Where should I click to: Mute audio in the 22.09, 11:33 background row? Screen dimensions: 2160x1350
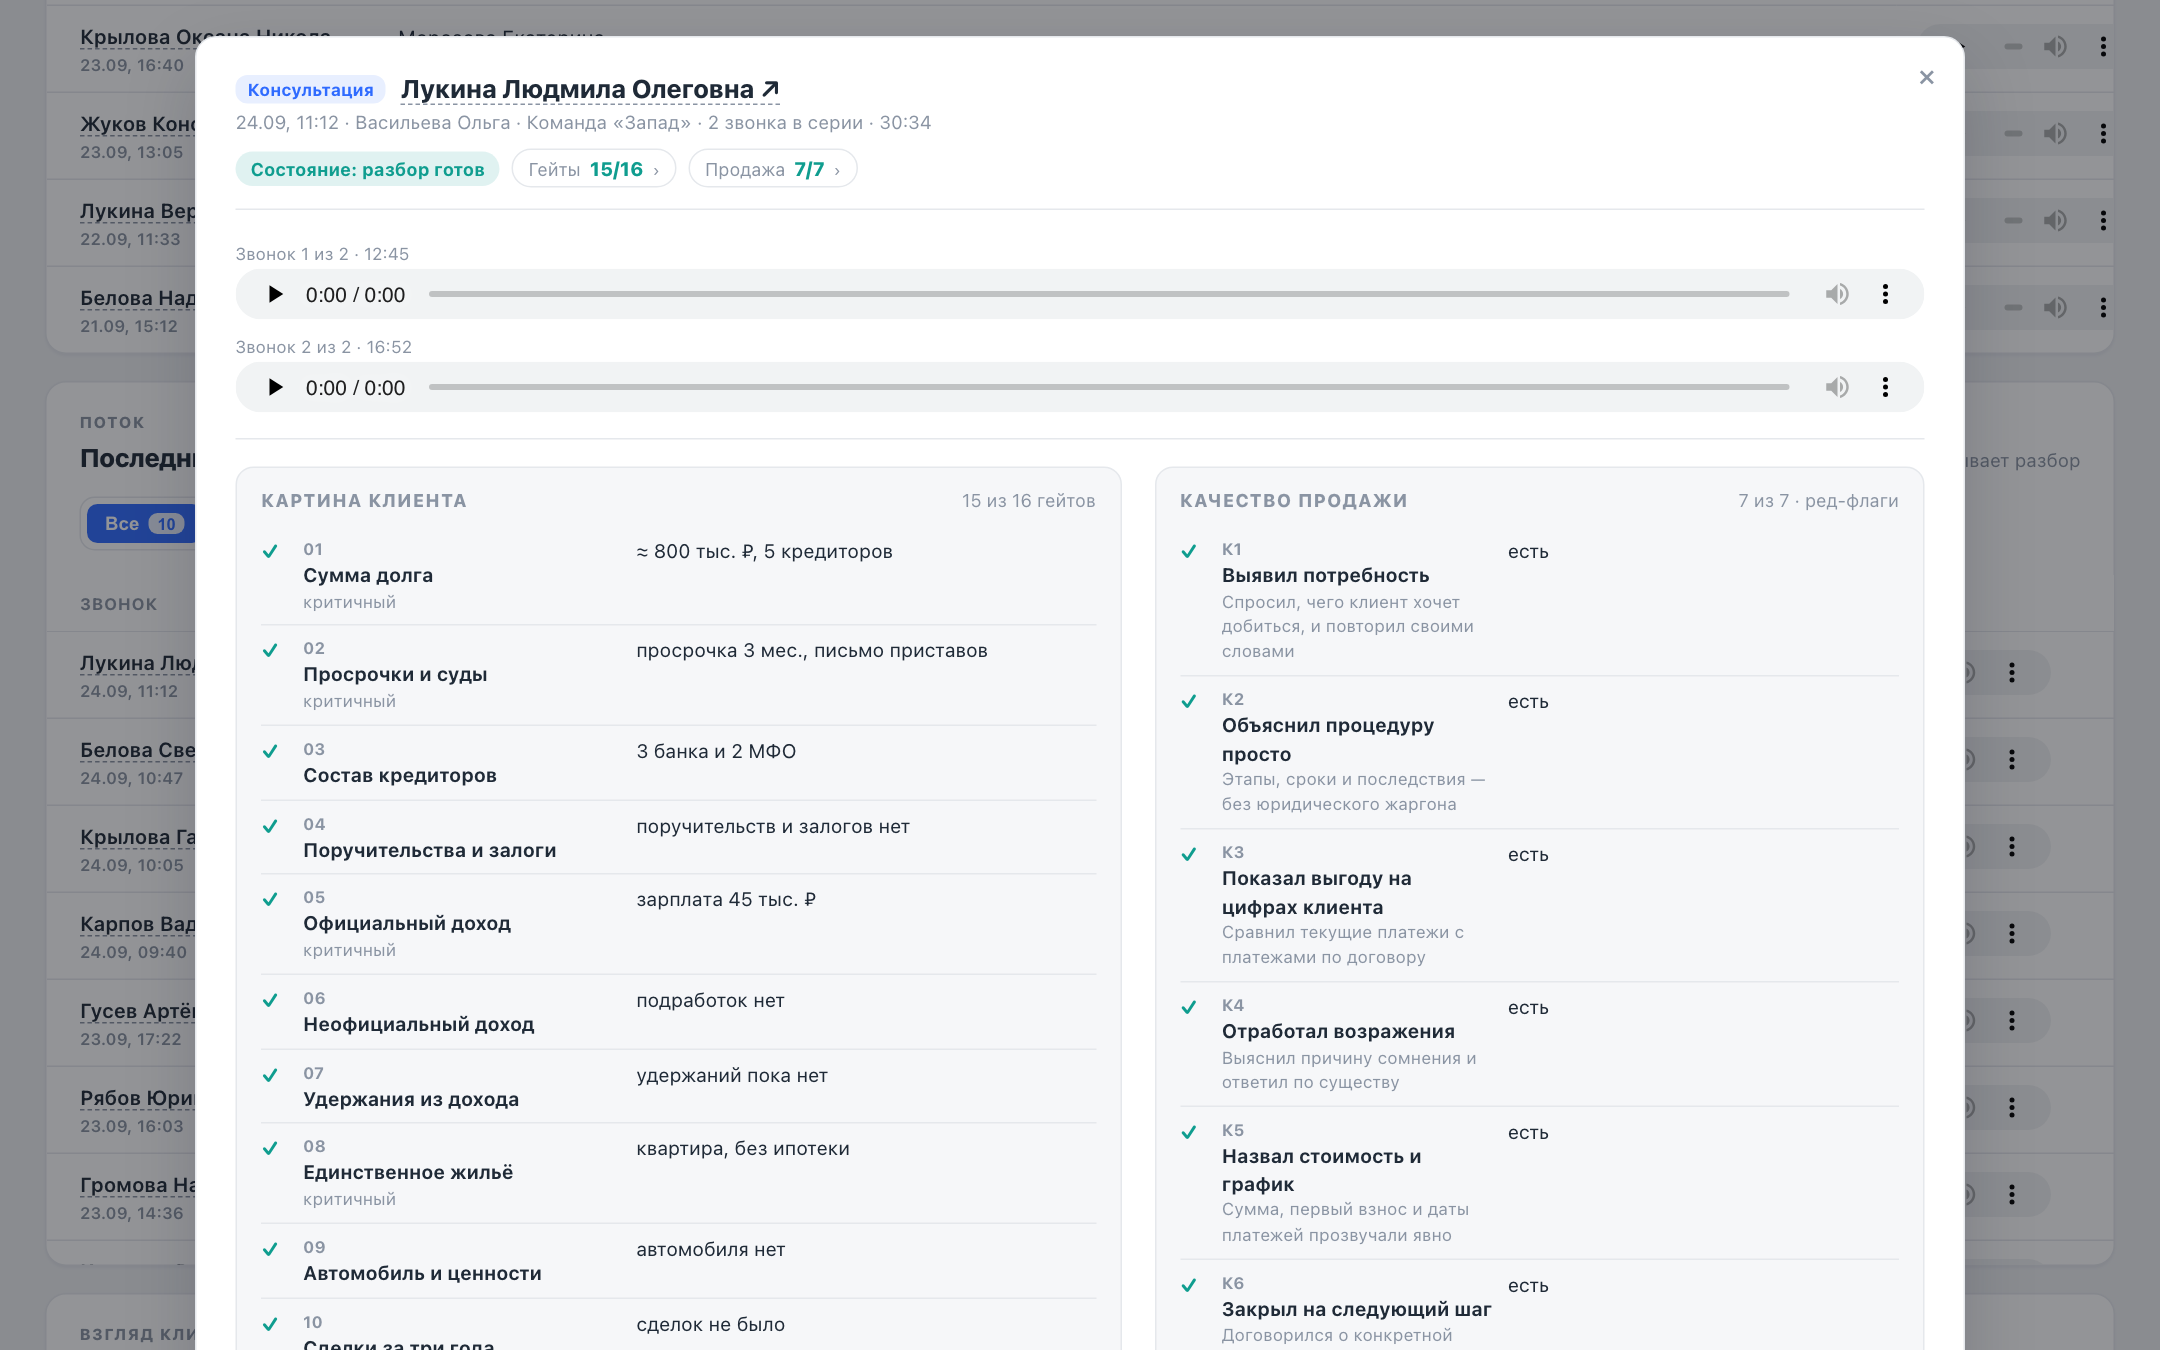click(x=2055, y=220)
